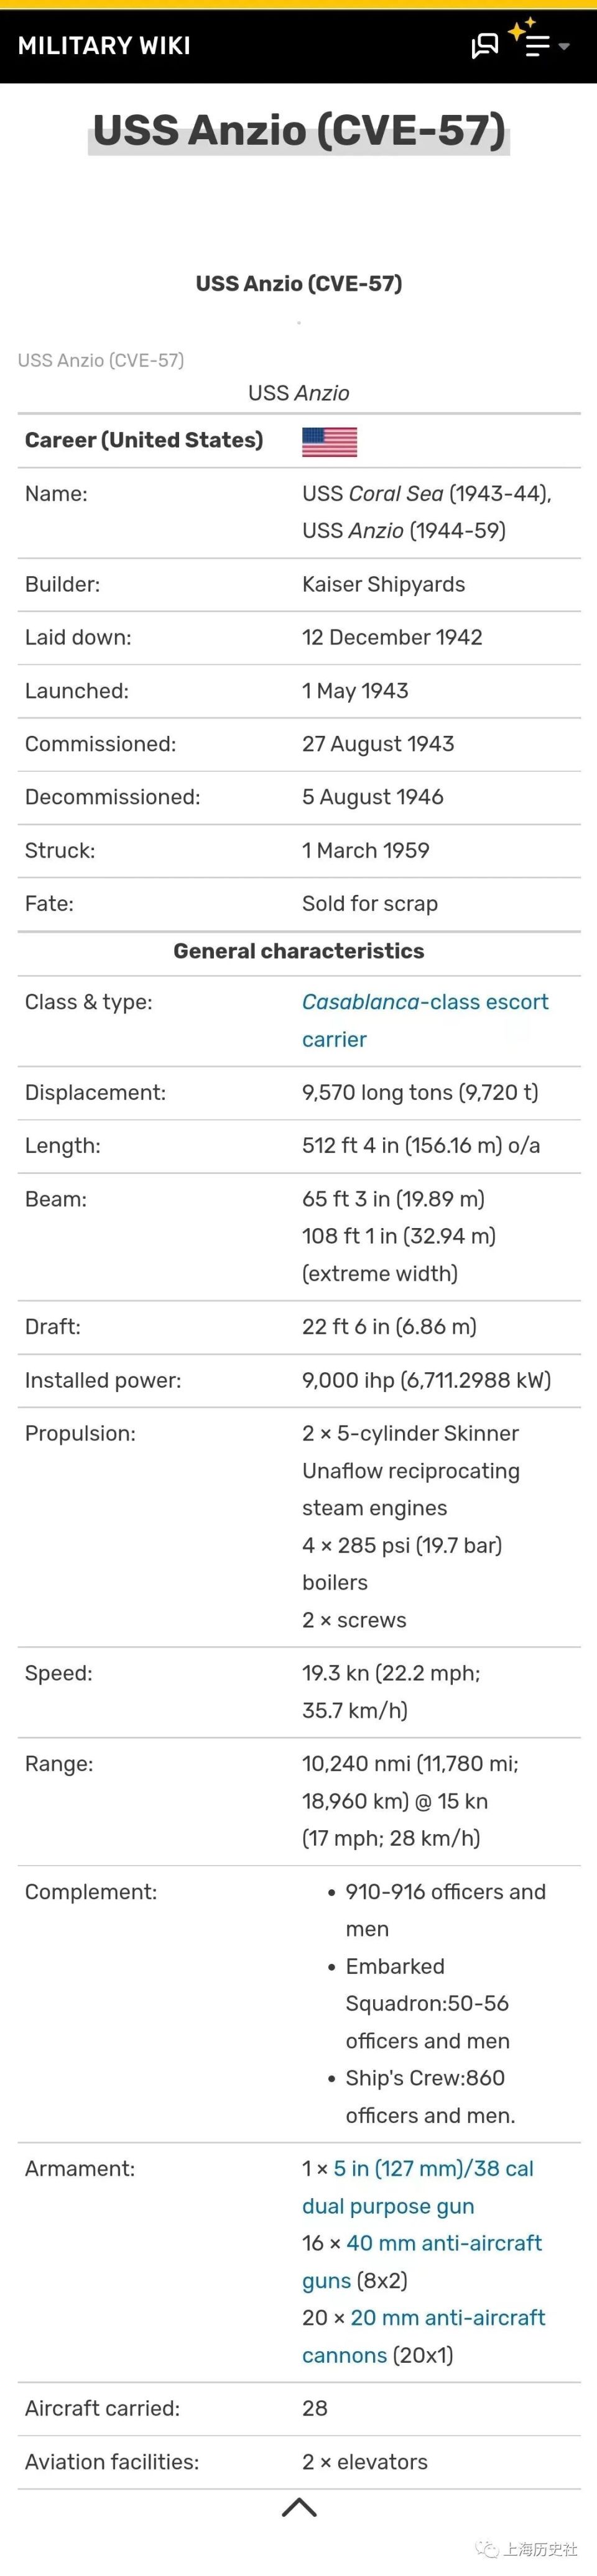The width and height of the screenshot is (597, 2576).
Task: Click the WeChat logo watermark icon
Action: (487, 2549)
